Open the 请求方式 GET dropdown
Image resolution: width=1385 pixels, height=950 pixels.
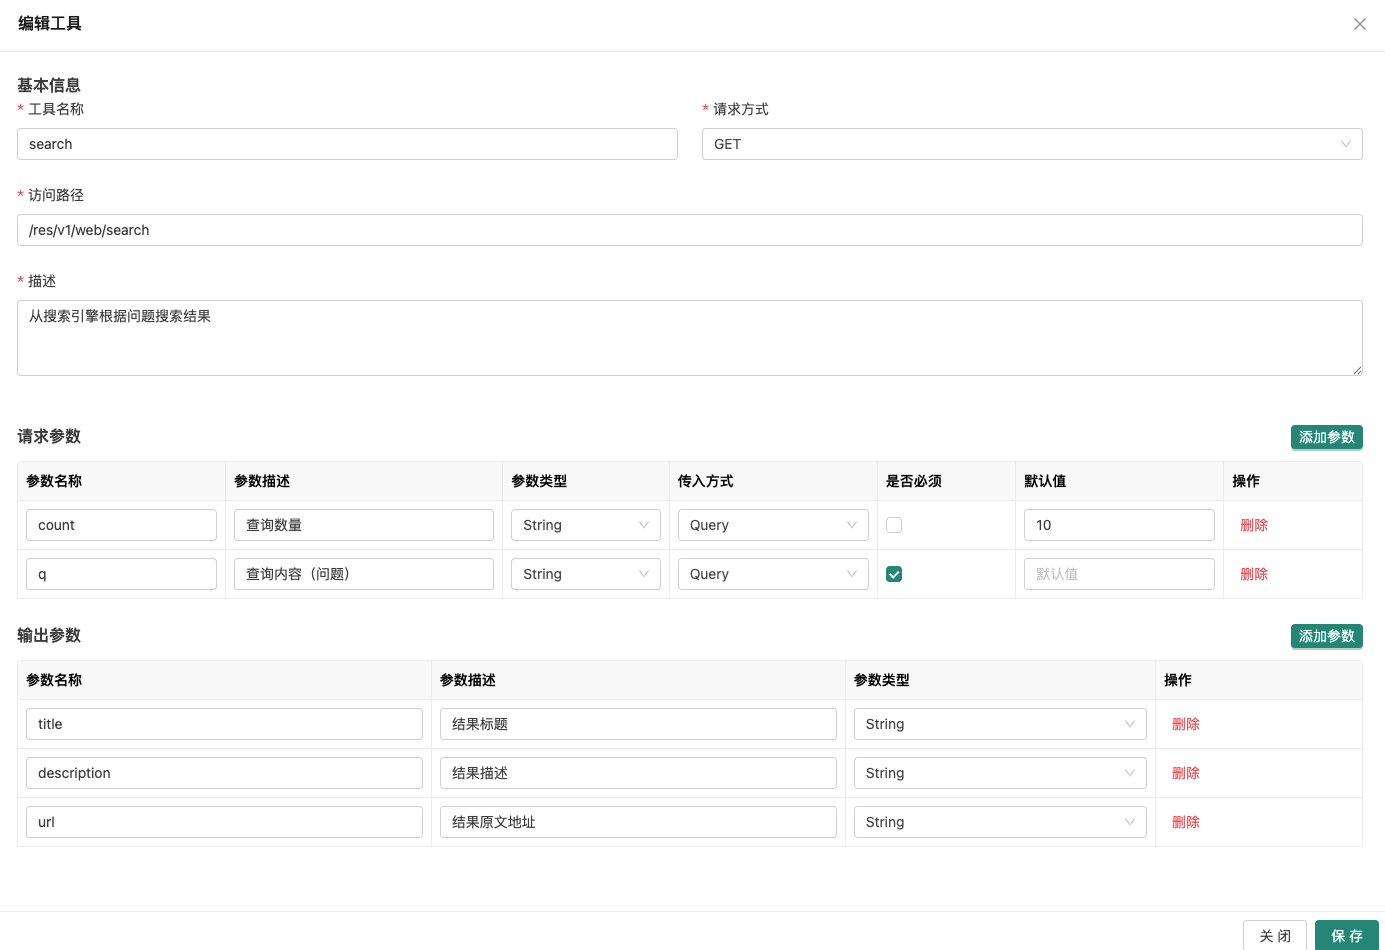[1031, 144]
